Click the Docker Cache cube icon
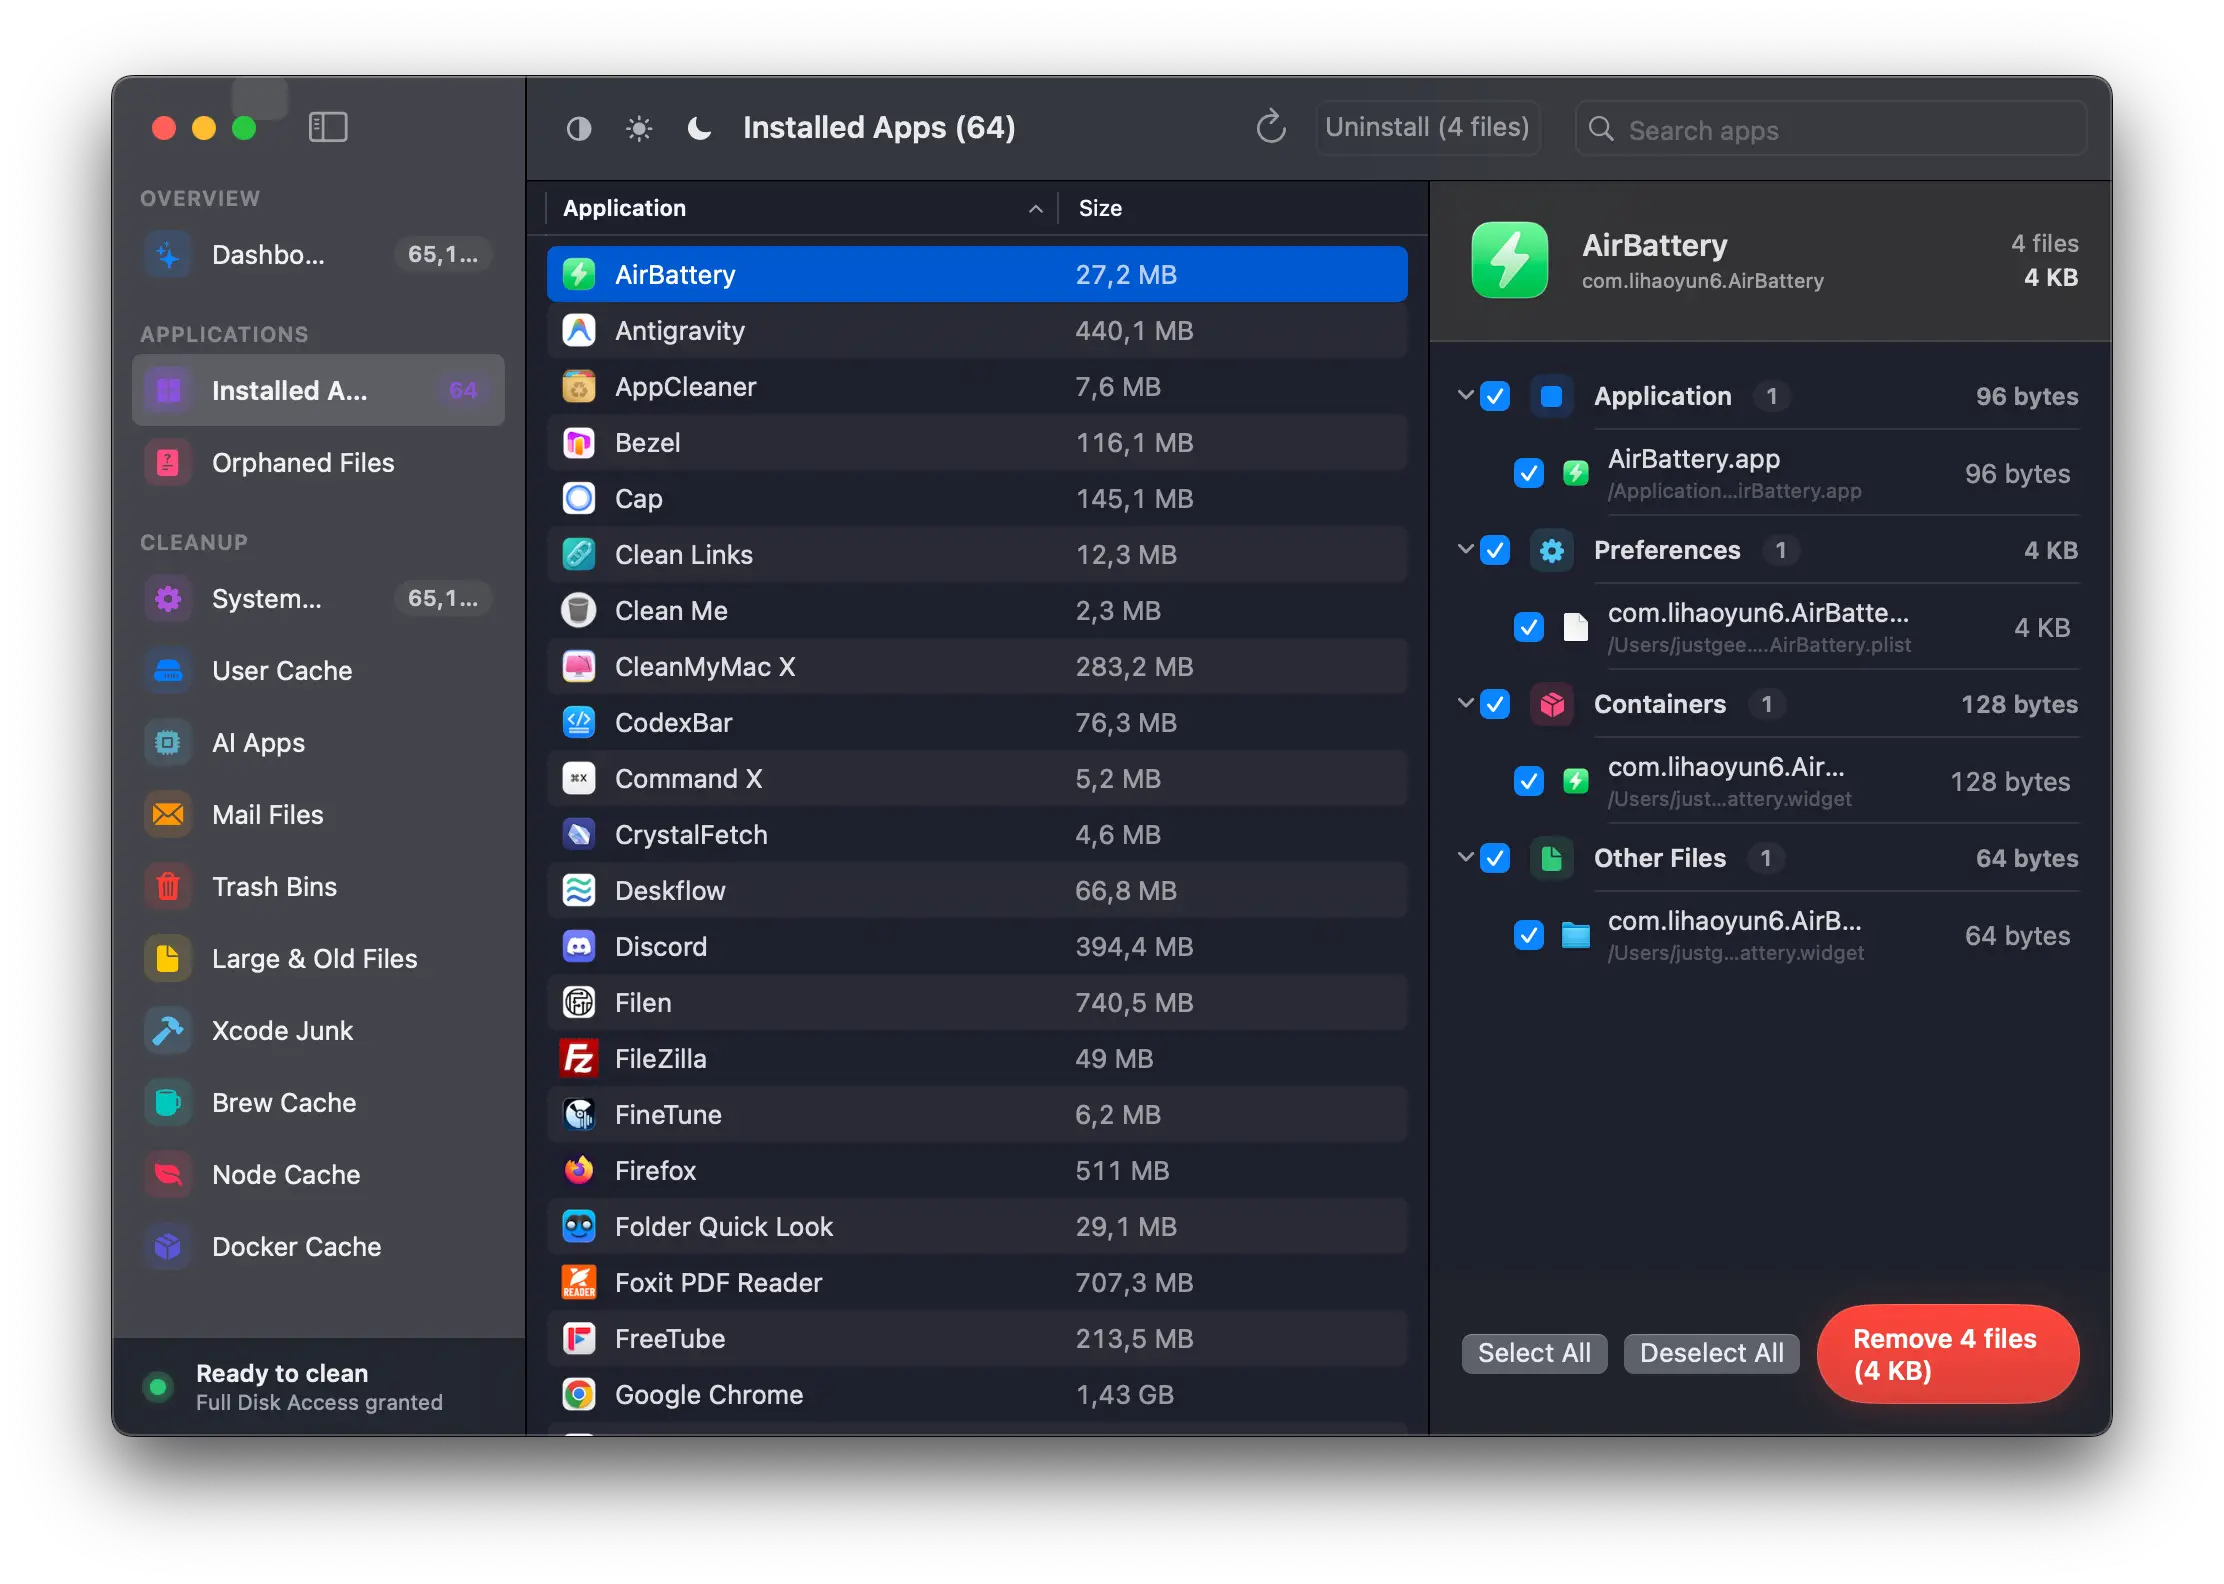2224x1584 pixels. point(168,1246)
